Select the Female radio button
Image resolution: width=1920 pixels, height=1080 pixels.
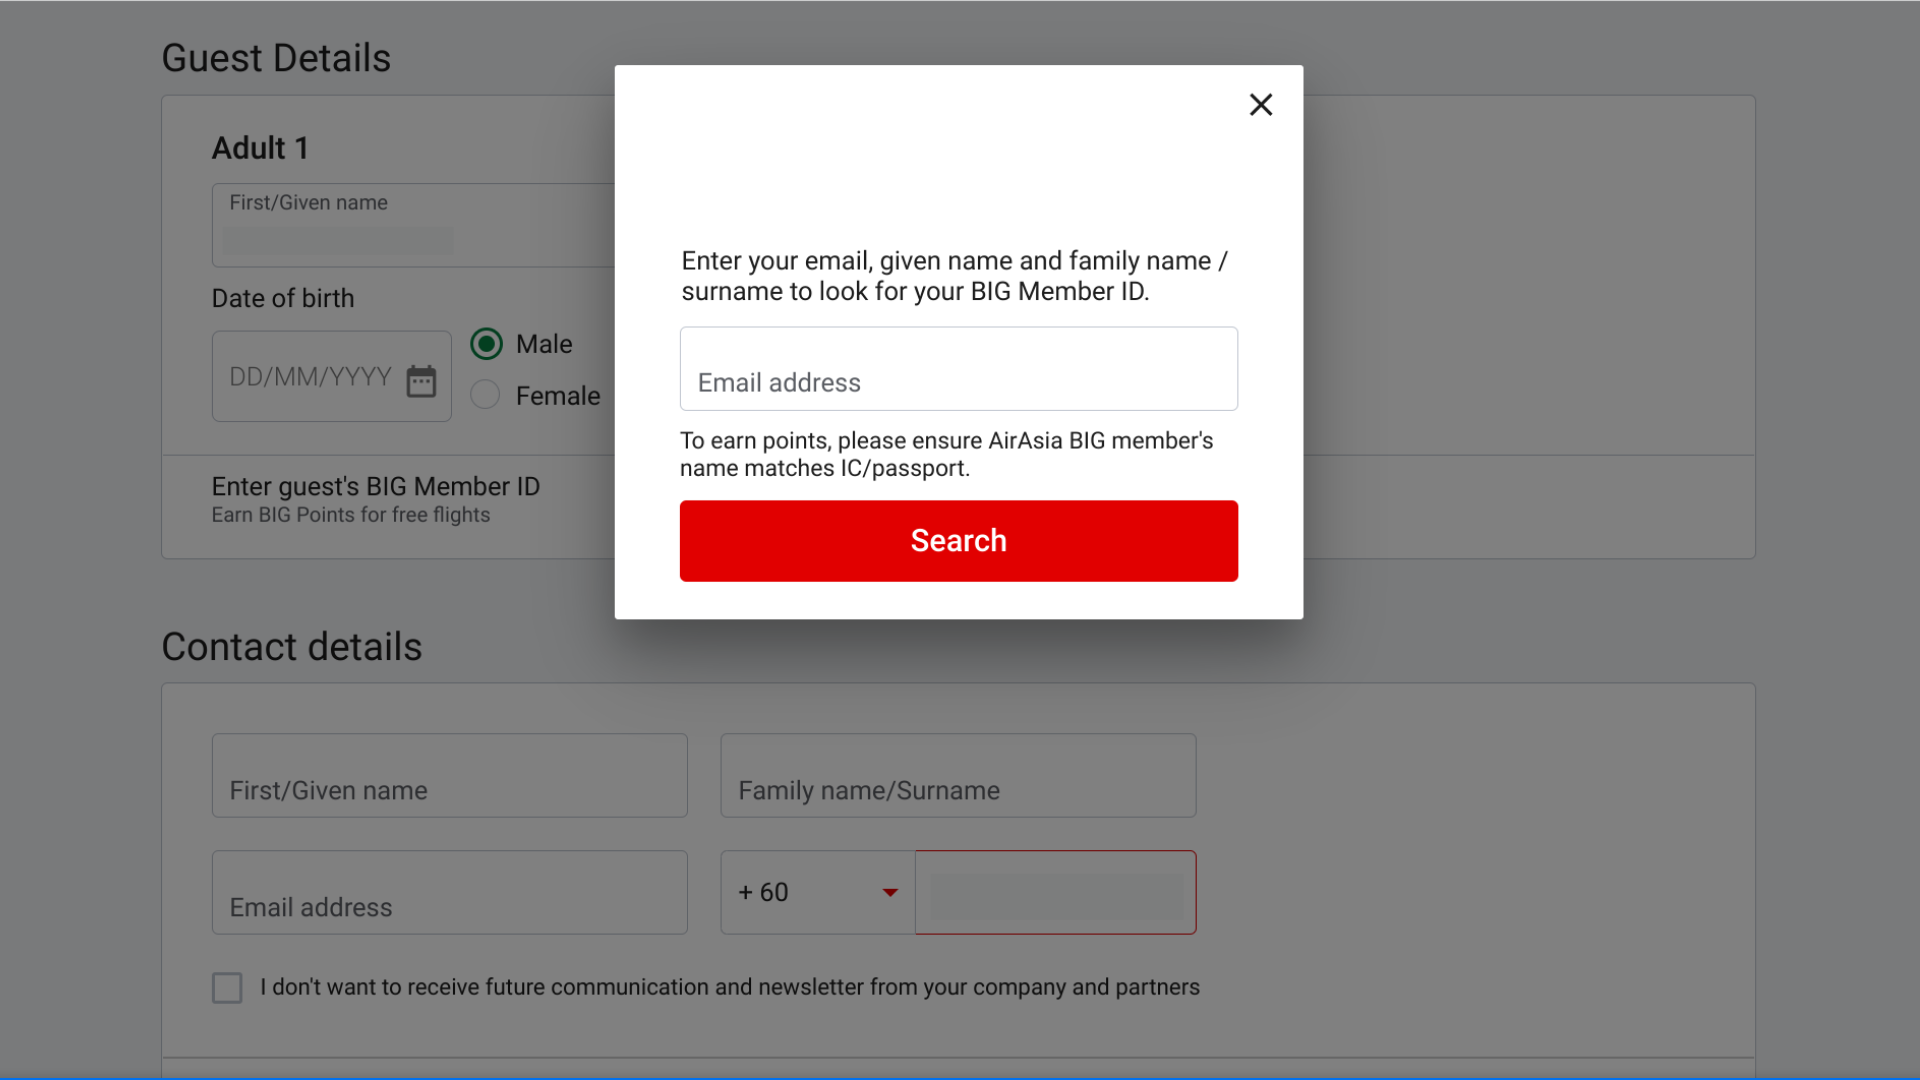tap(486, 395)
